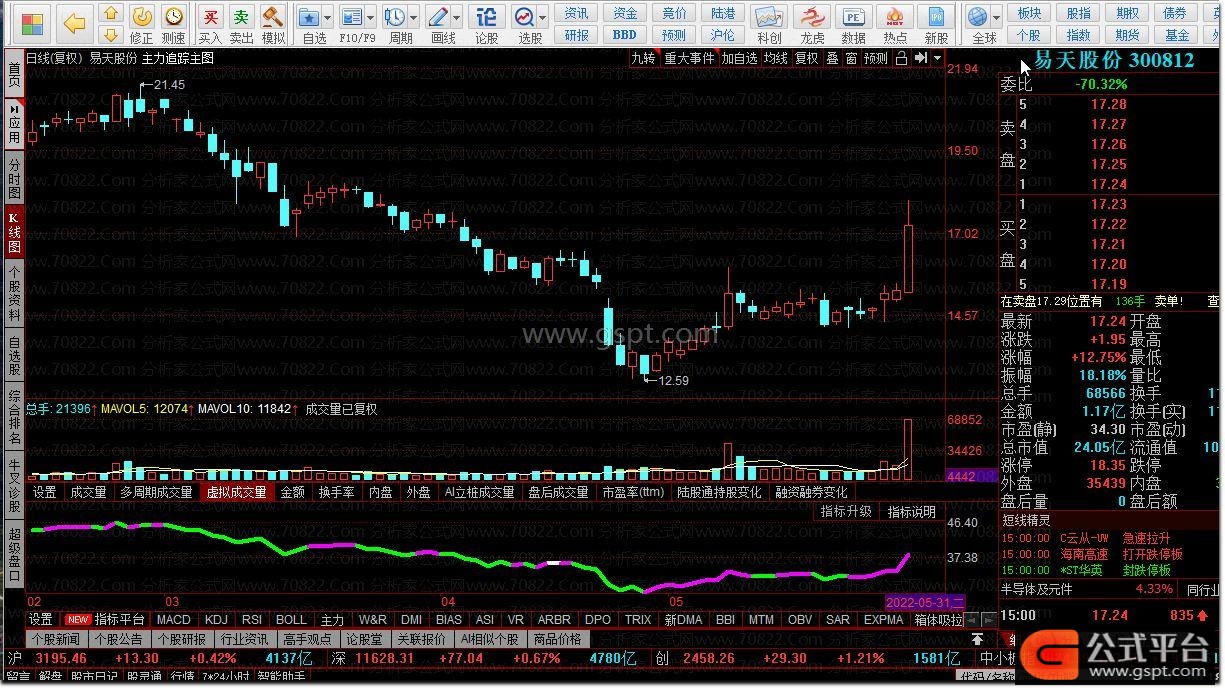Viewport: 1225px width, 688px height.
Task: Open the 自选 watchlist star-folder icon
Action: click(309, 16)
